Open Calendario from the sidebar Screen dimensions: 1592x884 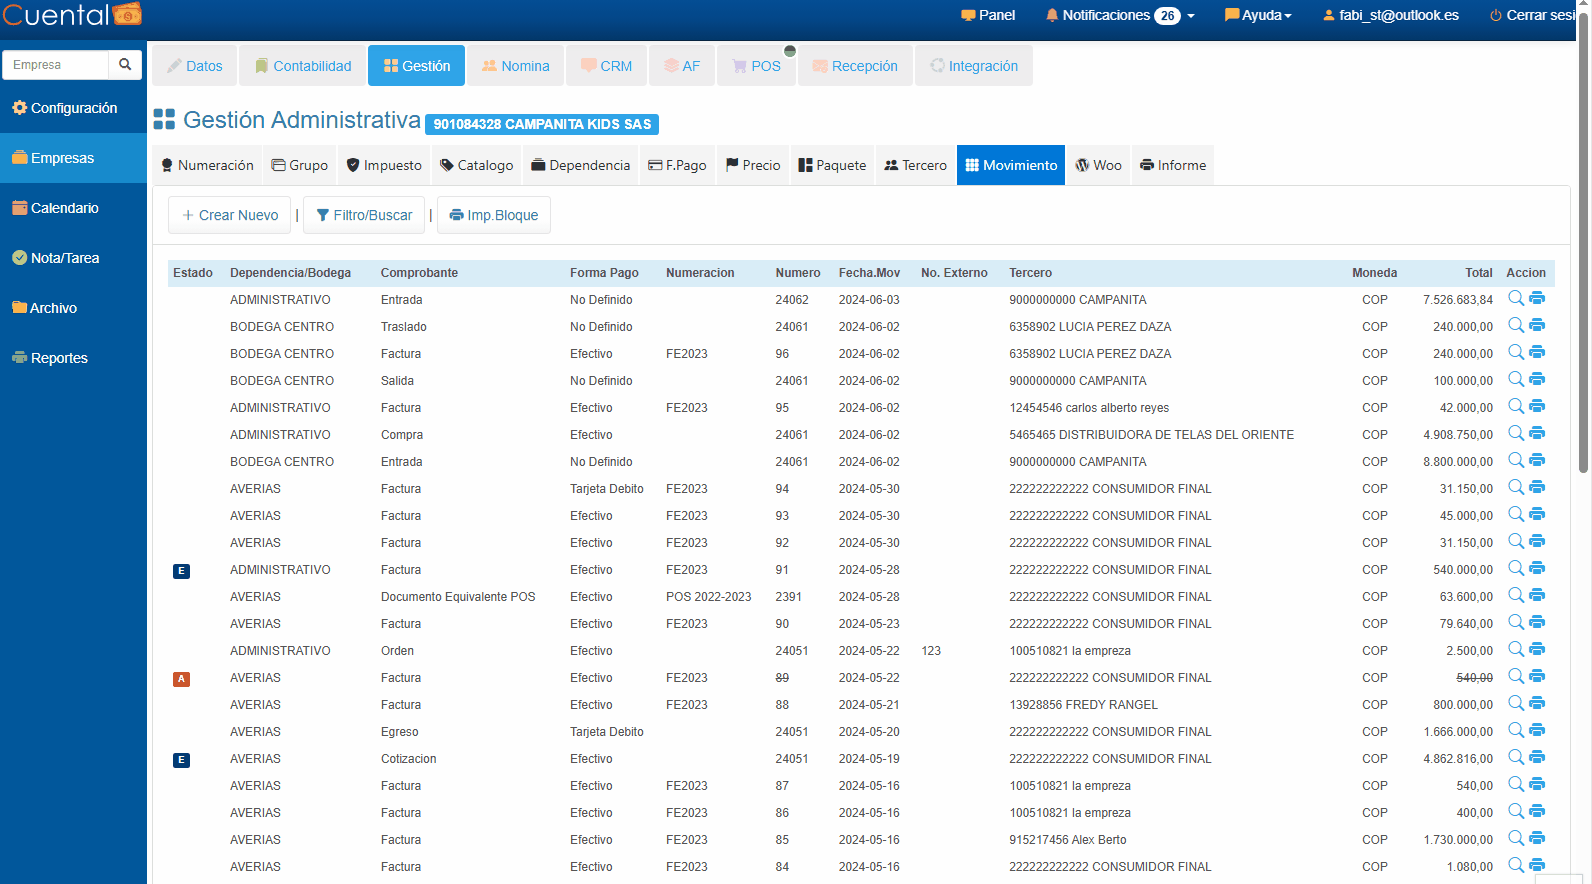pyautogui.click(x=64, y=208)
